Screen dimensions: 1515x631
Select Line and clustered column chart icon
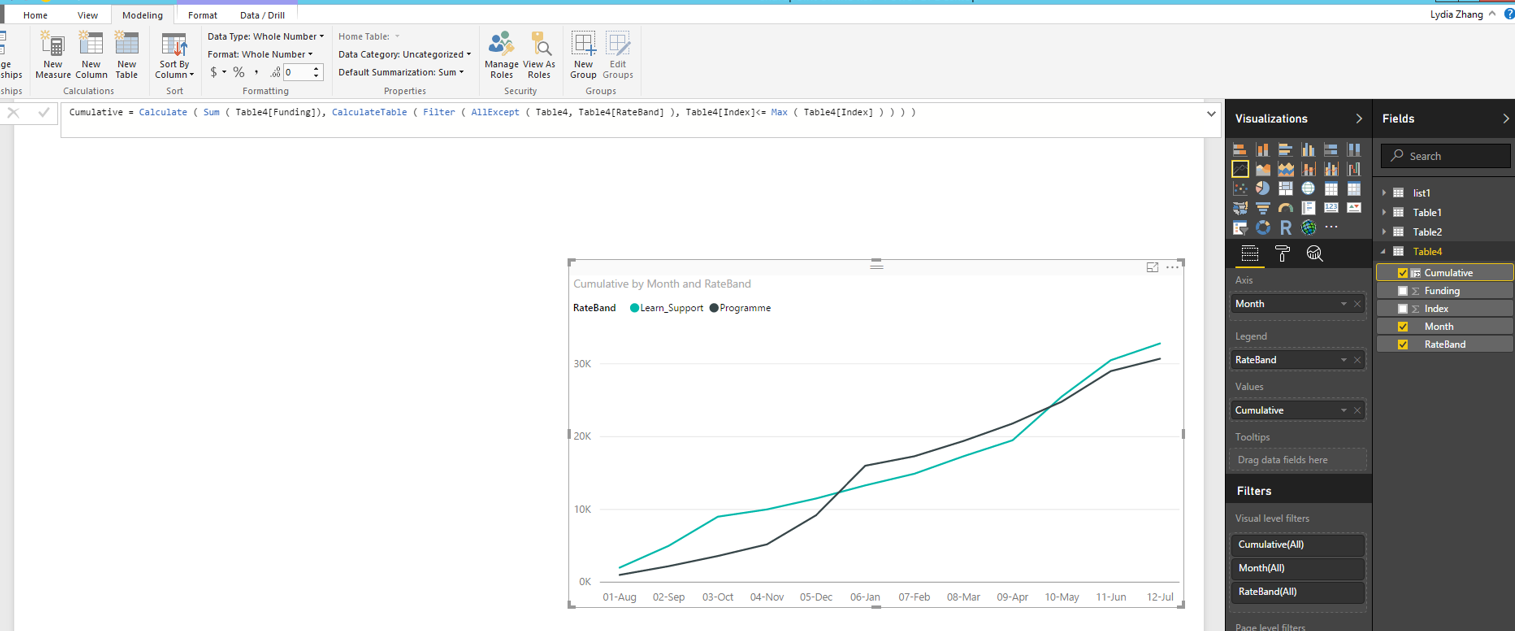1331,169
